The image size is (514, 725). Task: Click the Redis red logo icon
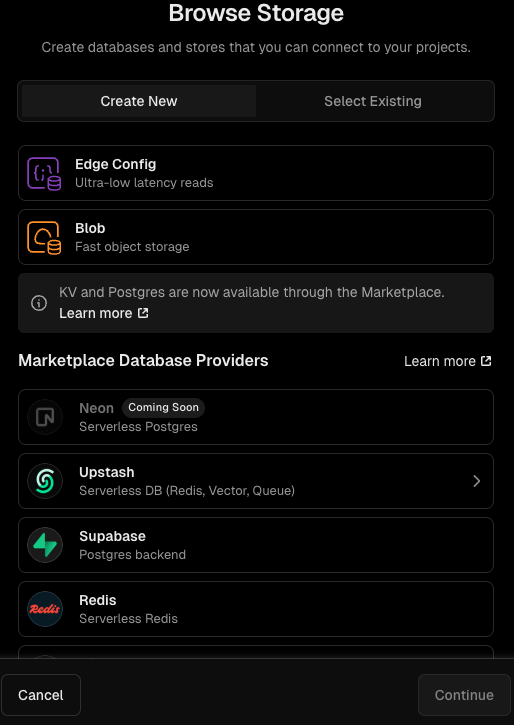pos(45,609)
